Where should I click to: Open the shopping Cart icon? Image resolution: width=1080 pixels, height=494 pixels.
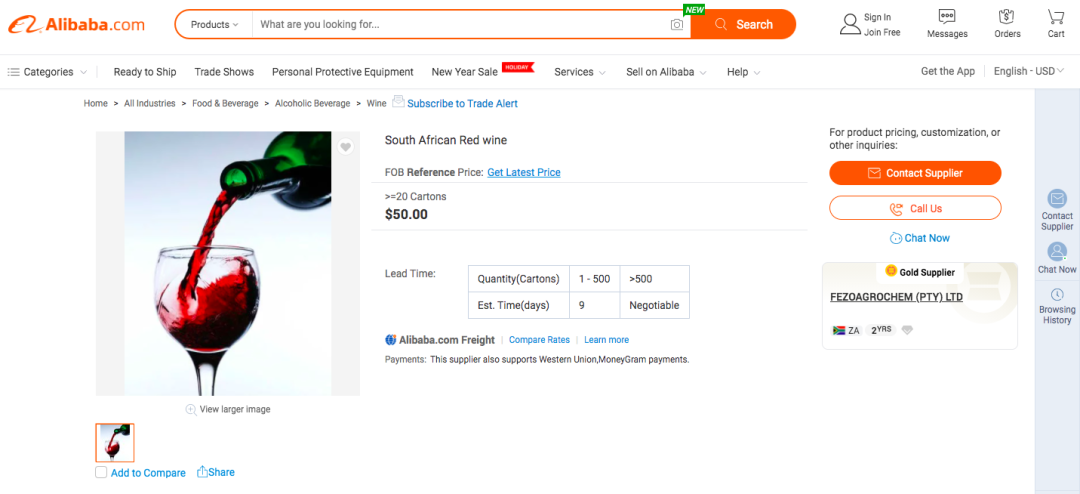point(1056,18)
